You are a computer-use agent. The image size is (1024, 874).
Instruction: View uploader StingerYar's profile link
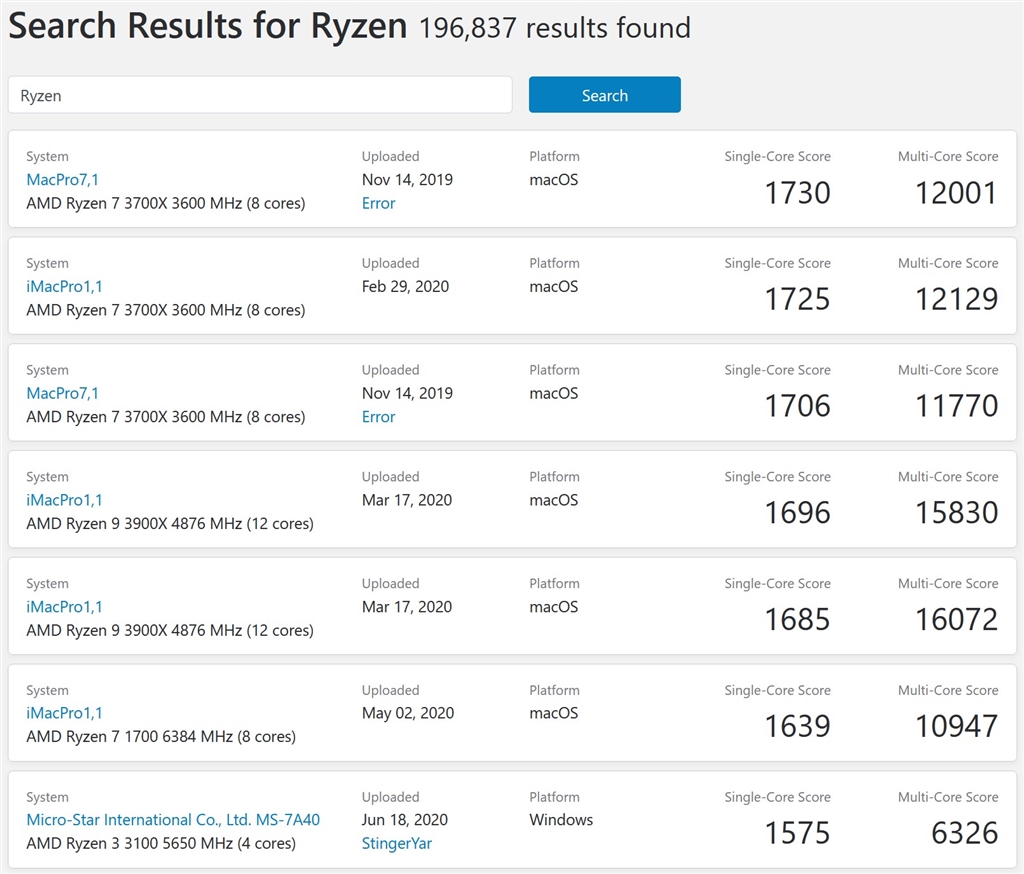[398, 843]
